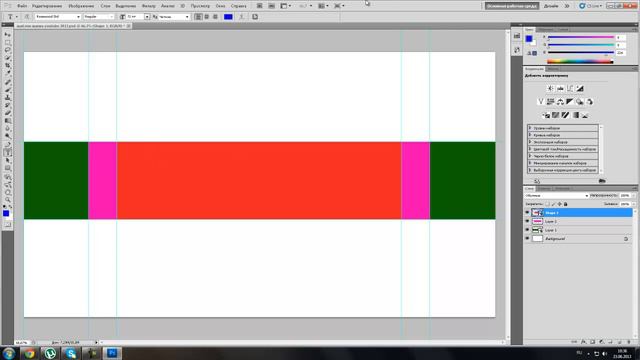Hide the white background layer
640x360 pixels.
[x=527, y=238]
